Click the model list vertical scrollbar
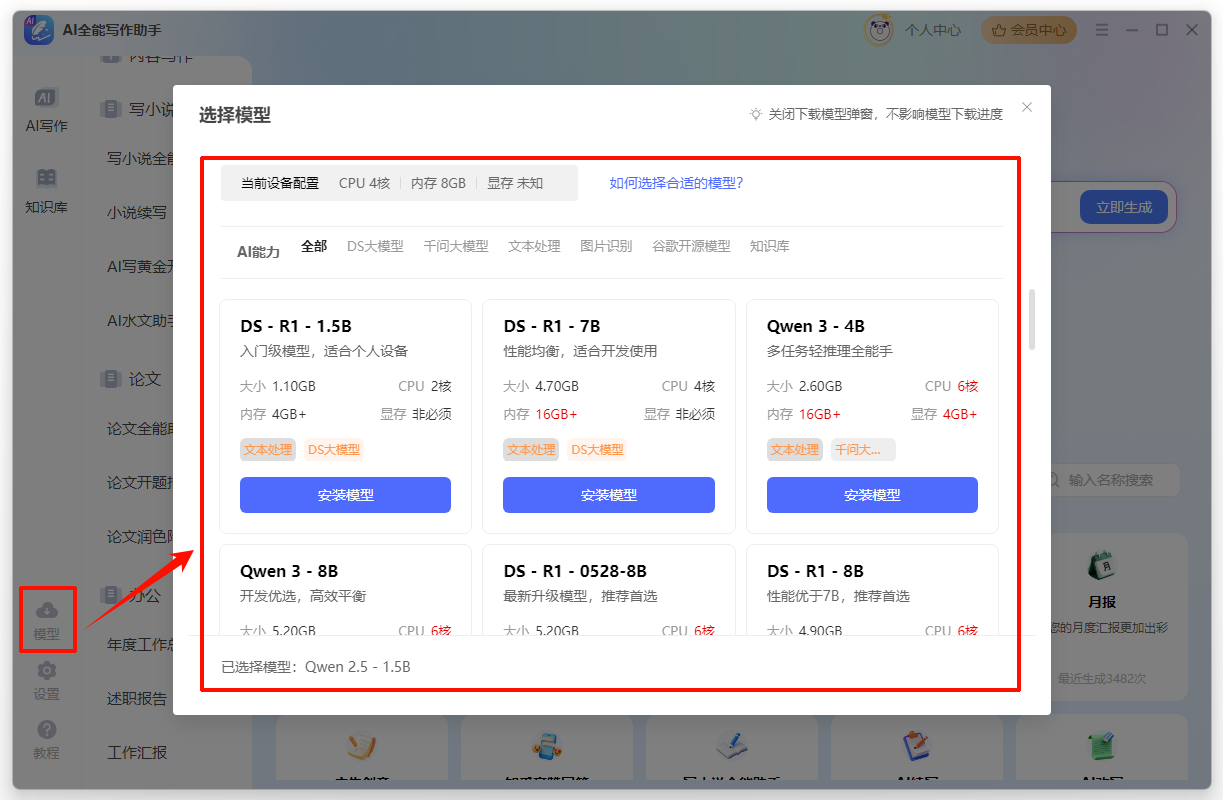The image size is (1223, 800). click(1032, 320)
